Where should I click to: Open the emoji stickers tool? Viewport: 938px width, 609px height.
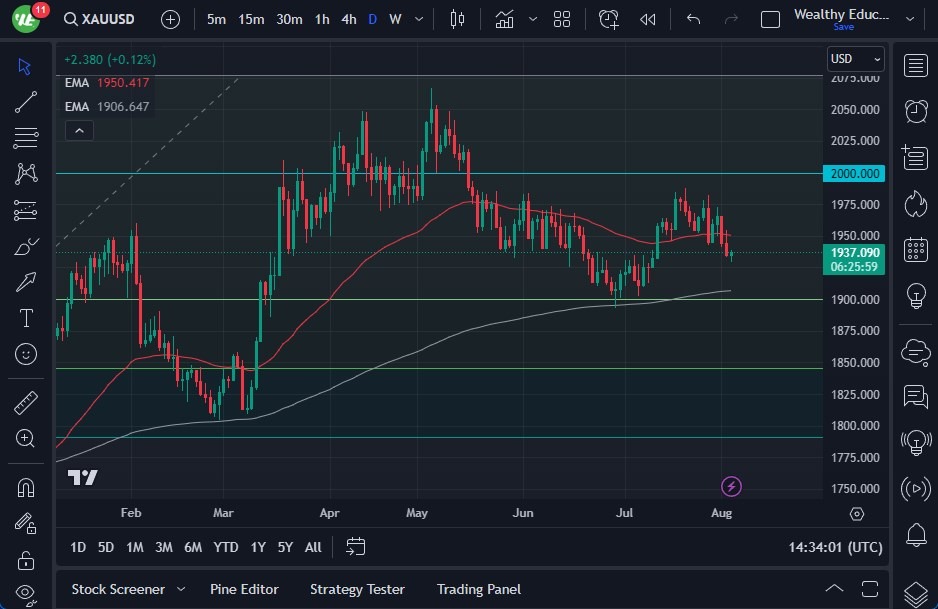point(26,354)
